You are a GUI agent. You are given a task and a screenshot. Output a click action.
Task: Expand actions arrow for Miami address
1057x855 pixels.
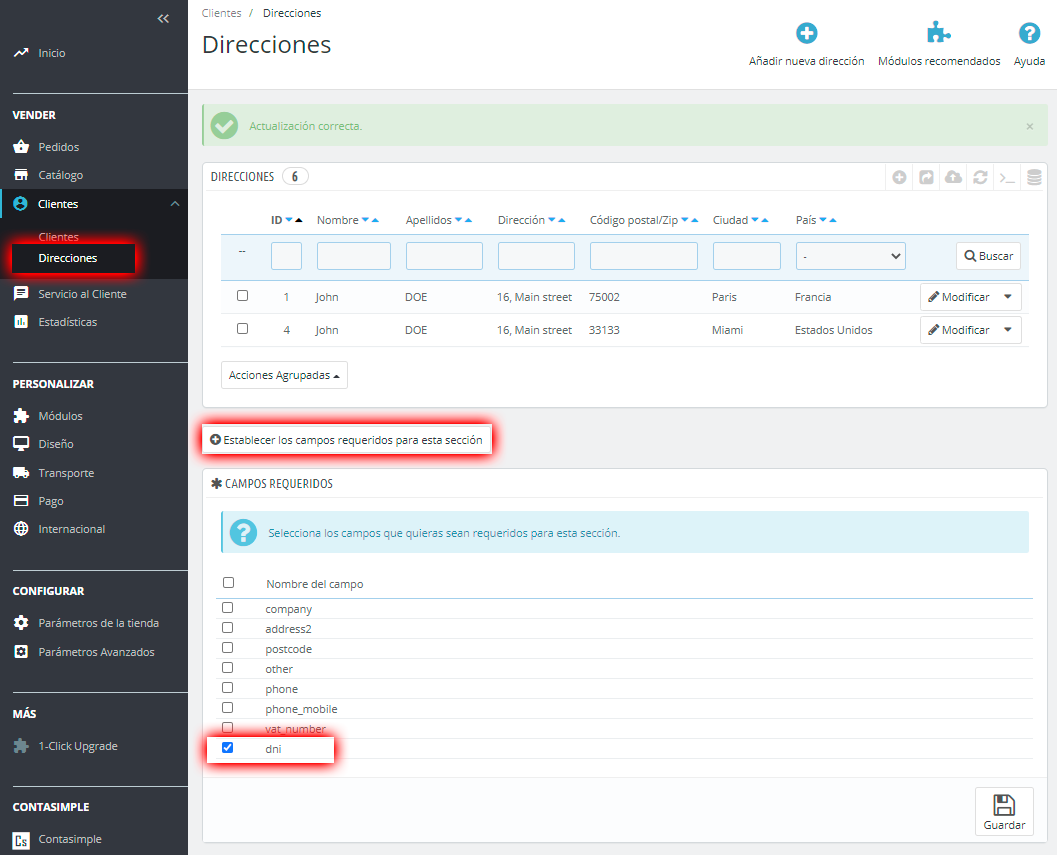tap(1008, 330)
